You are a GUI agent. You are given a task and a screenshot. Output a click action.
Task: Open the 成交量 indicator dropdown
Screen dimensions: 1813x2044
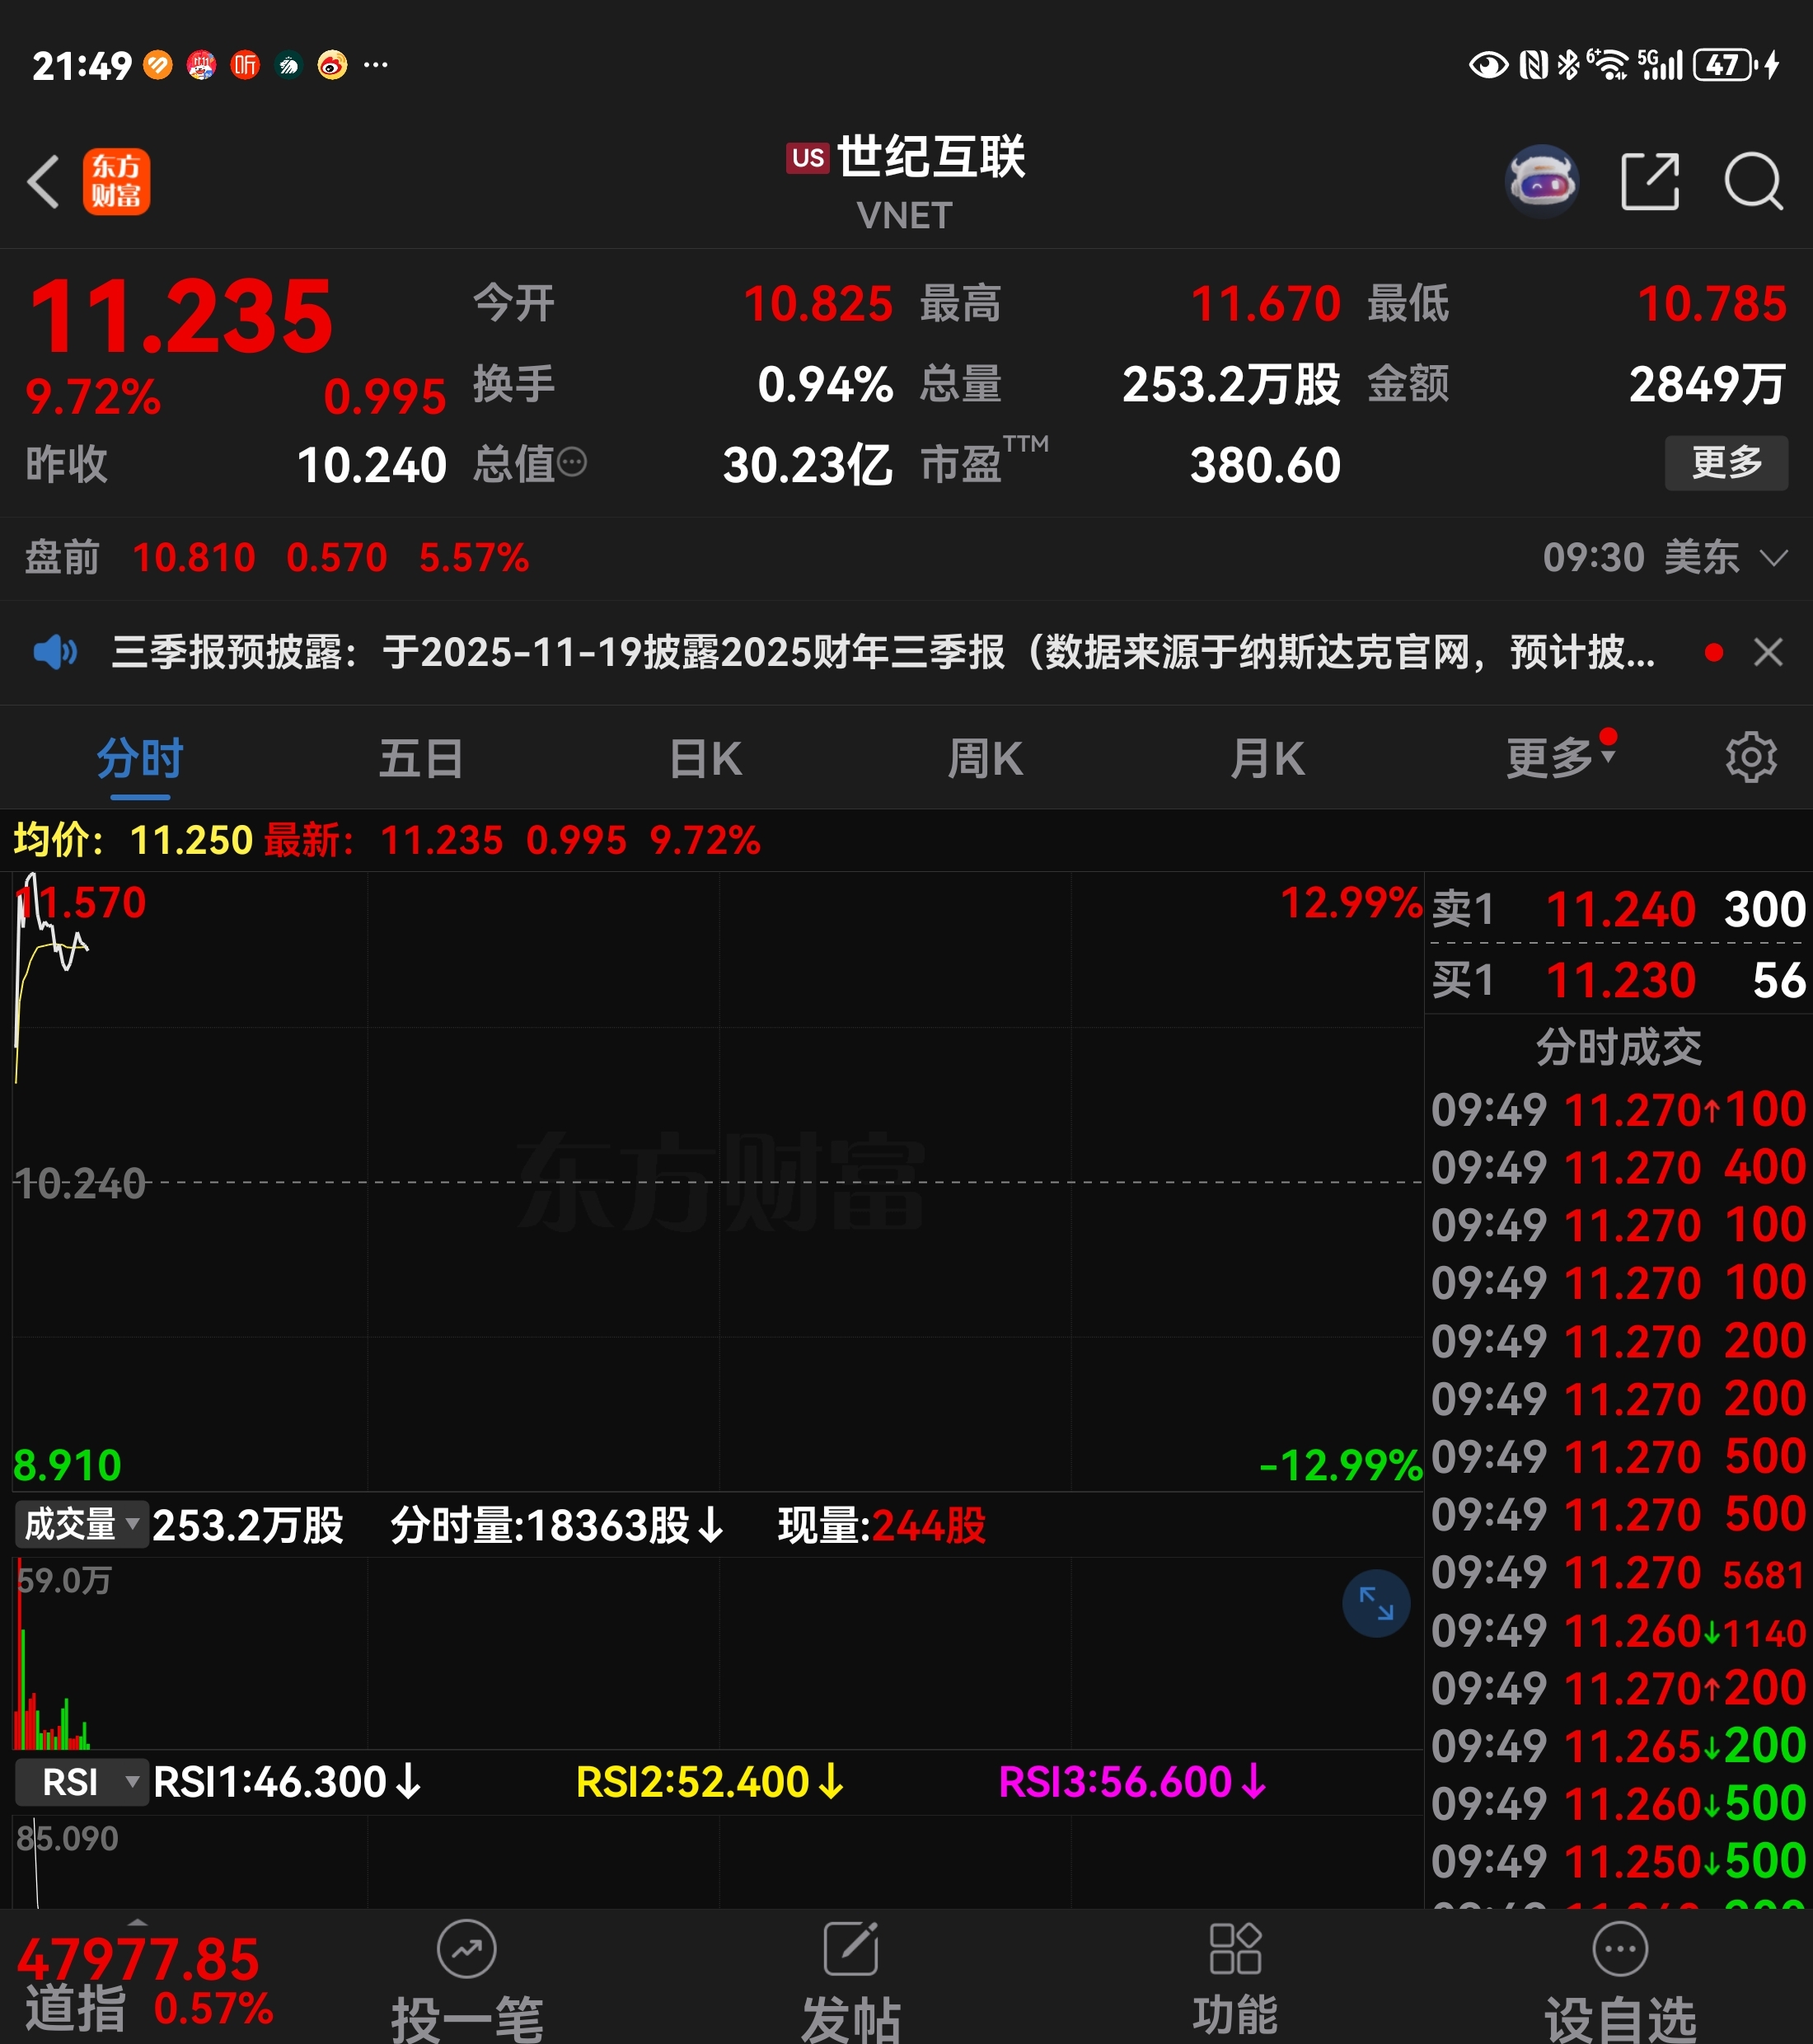(x=82, y=1525)
